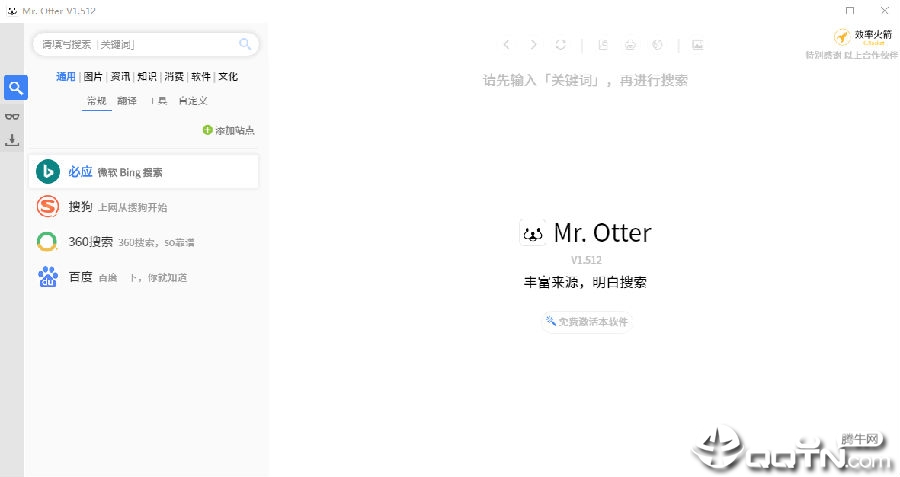
Task: Choose the Baidu paw logo icon
Action: click(x=48, y=277)
